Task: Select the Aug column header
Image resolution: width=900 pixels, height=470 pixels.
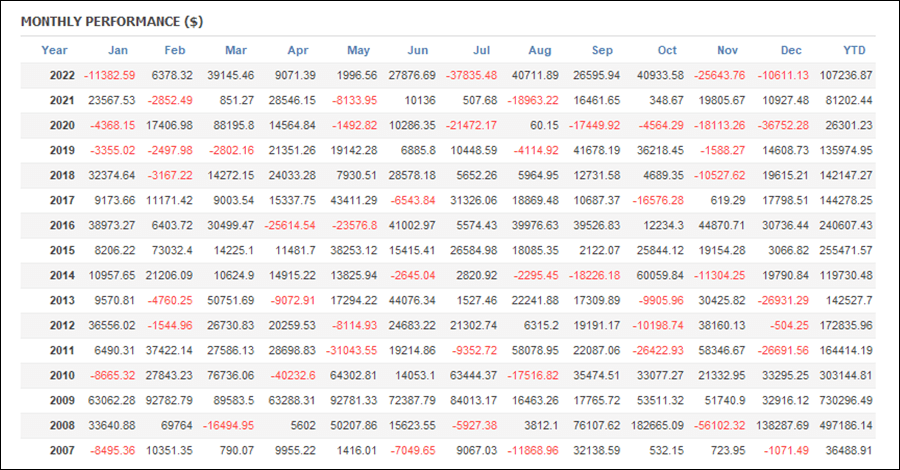Action: coord(540,51)
